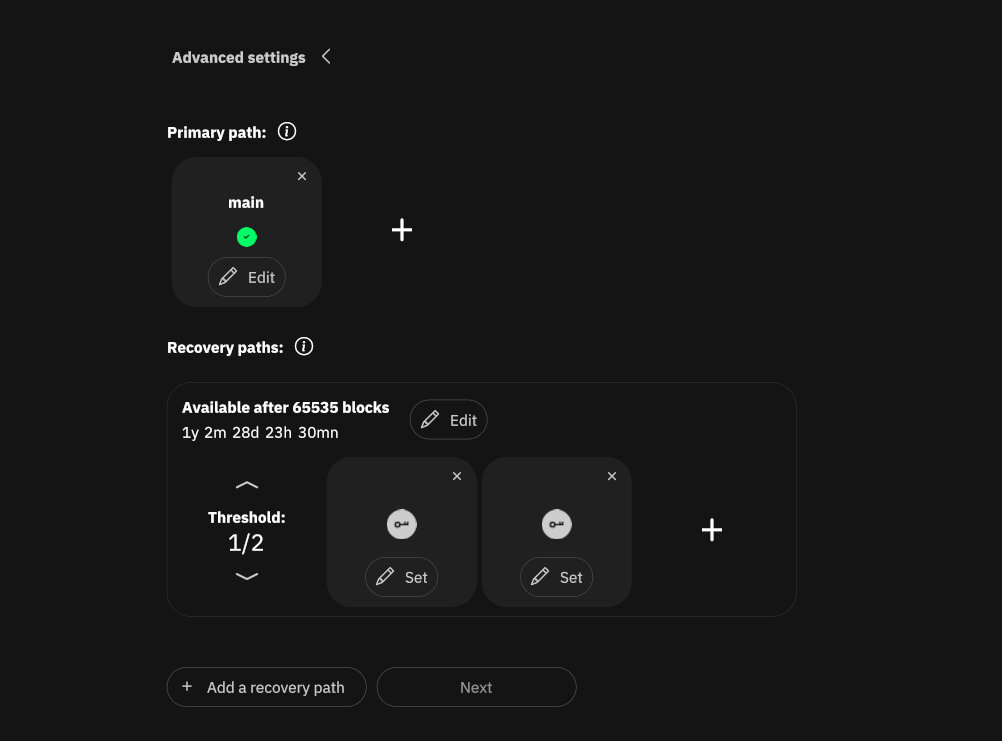Set the first recovery key
Screen dimensions: 1002x741
tap(402, 577)
